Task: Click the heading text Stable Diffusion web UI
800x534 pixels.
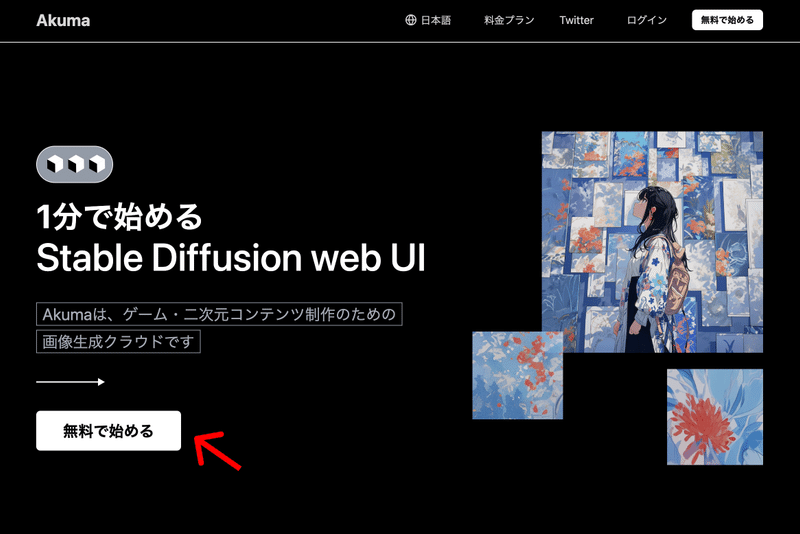Action: click(231, 257)
